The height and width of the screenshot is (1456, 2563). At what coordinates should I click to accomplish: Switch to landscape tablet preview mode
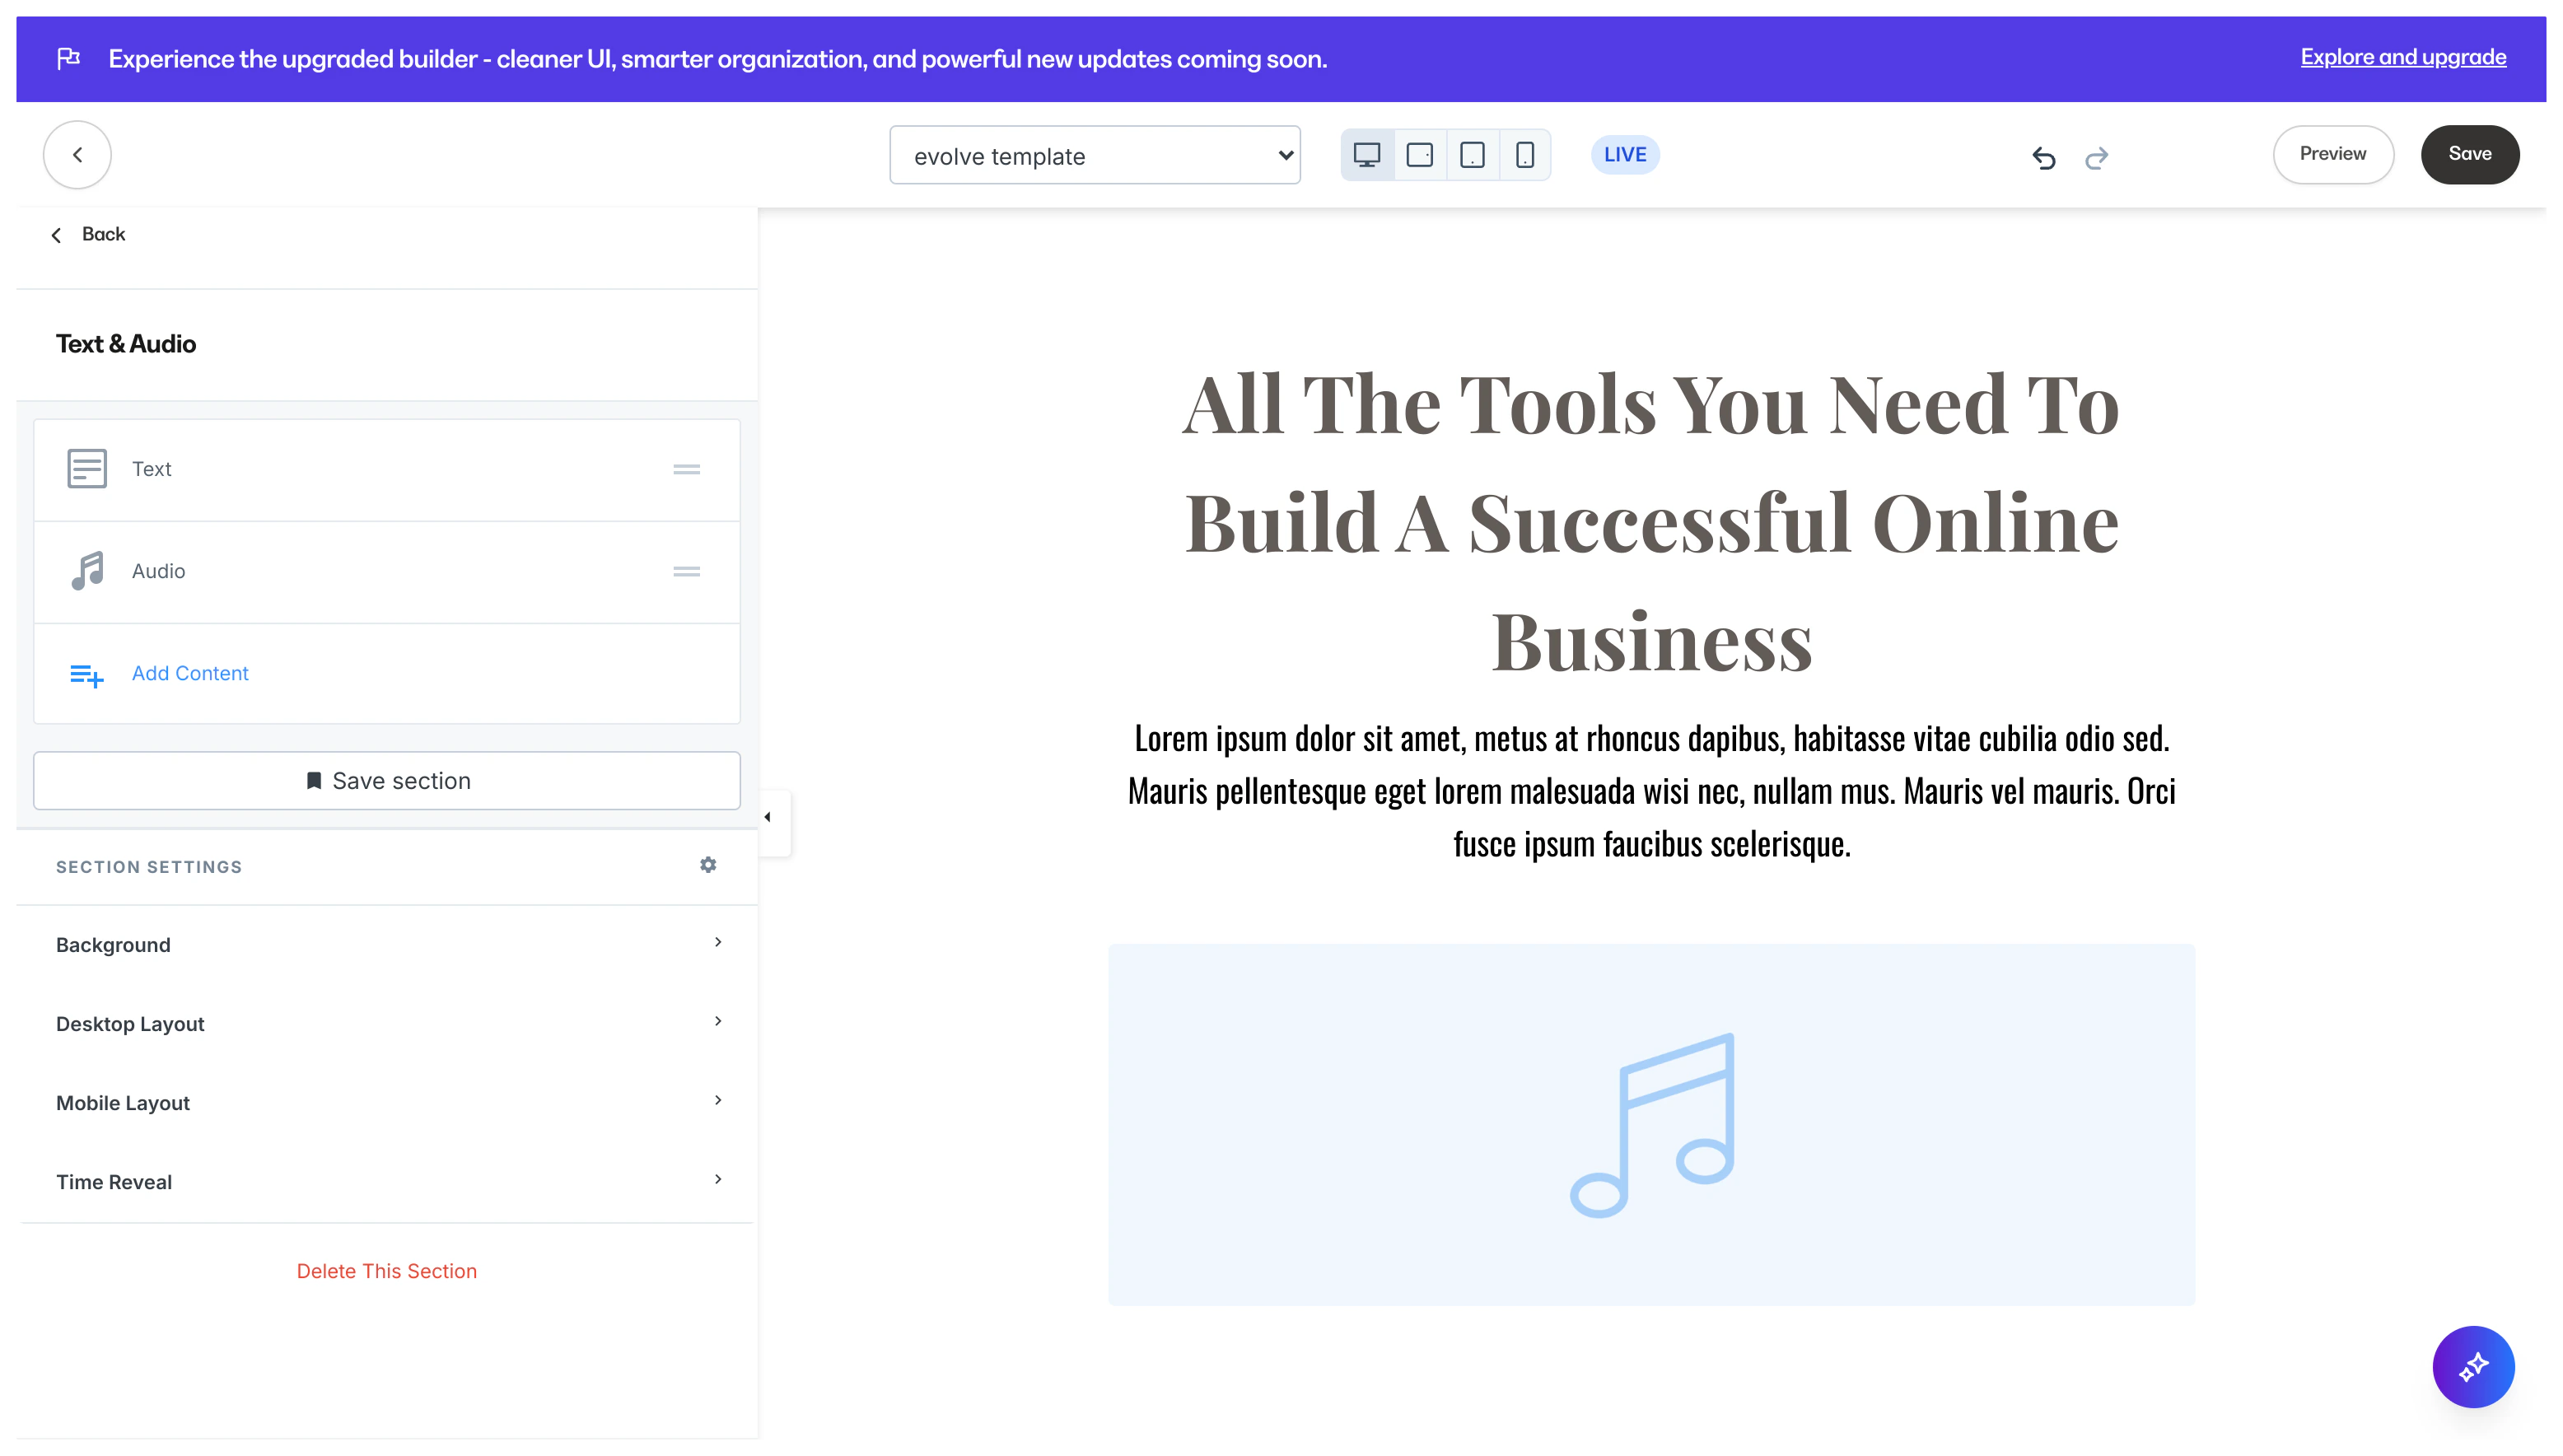1419,155
